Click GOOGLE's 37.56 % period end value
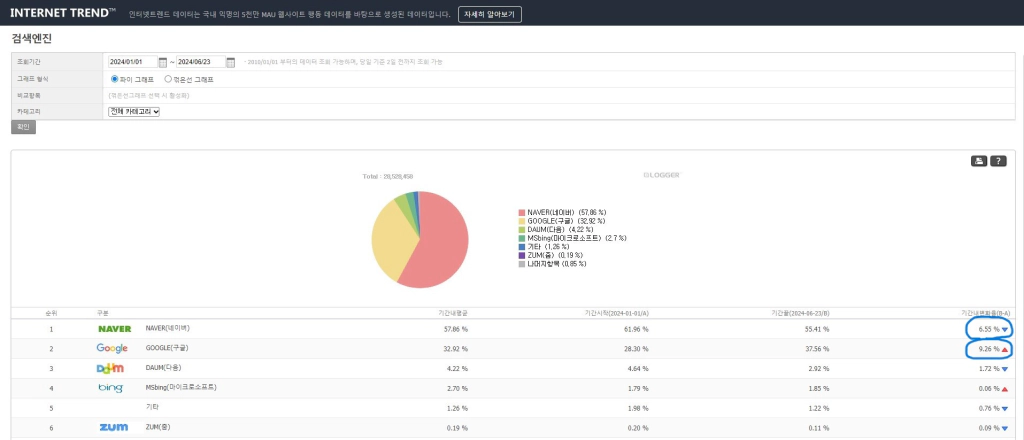The height and width of the screenshot is (440, 1024). tap(817, 349)
